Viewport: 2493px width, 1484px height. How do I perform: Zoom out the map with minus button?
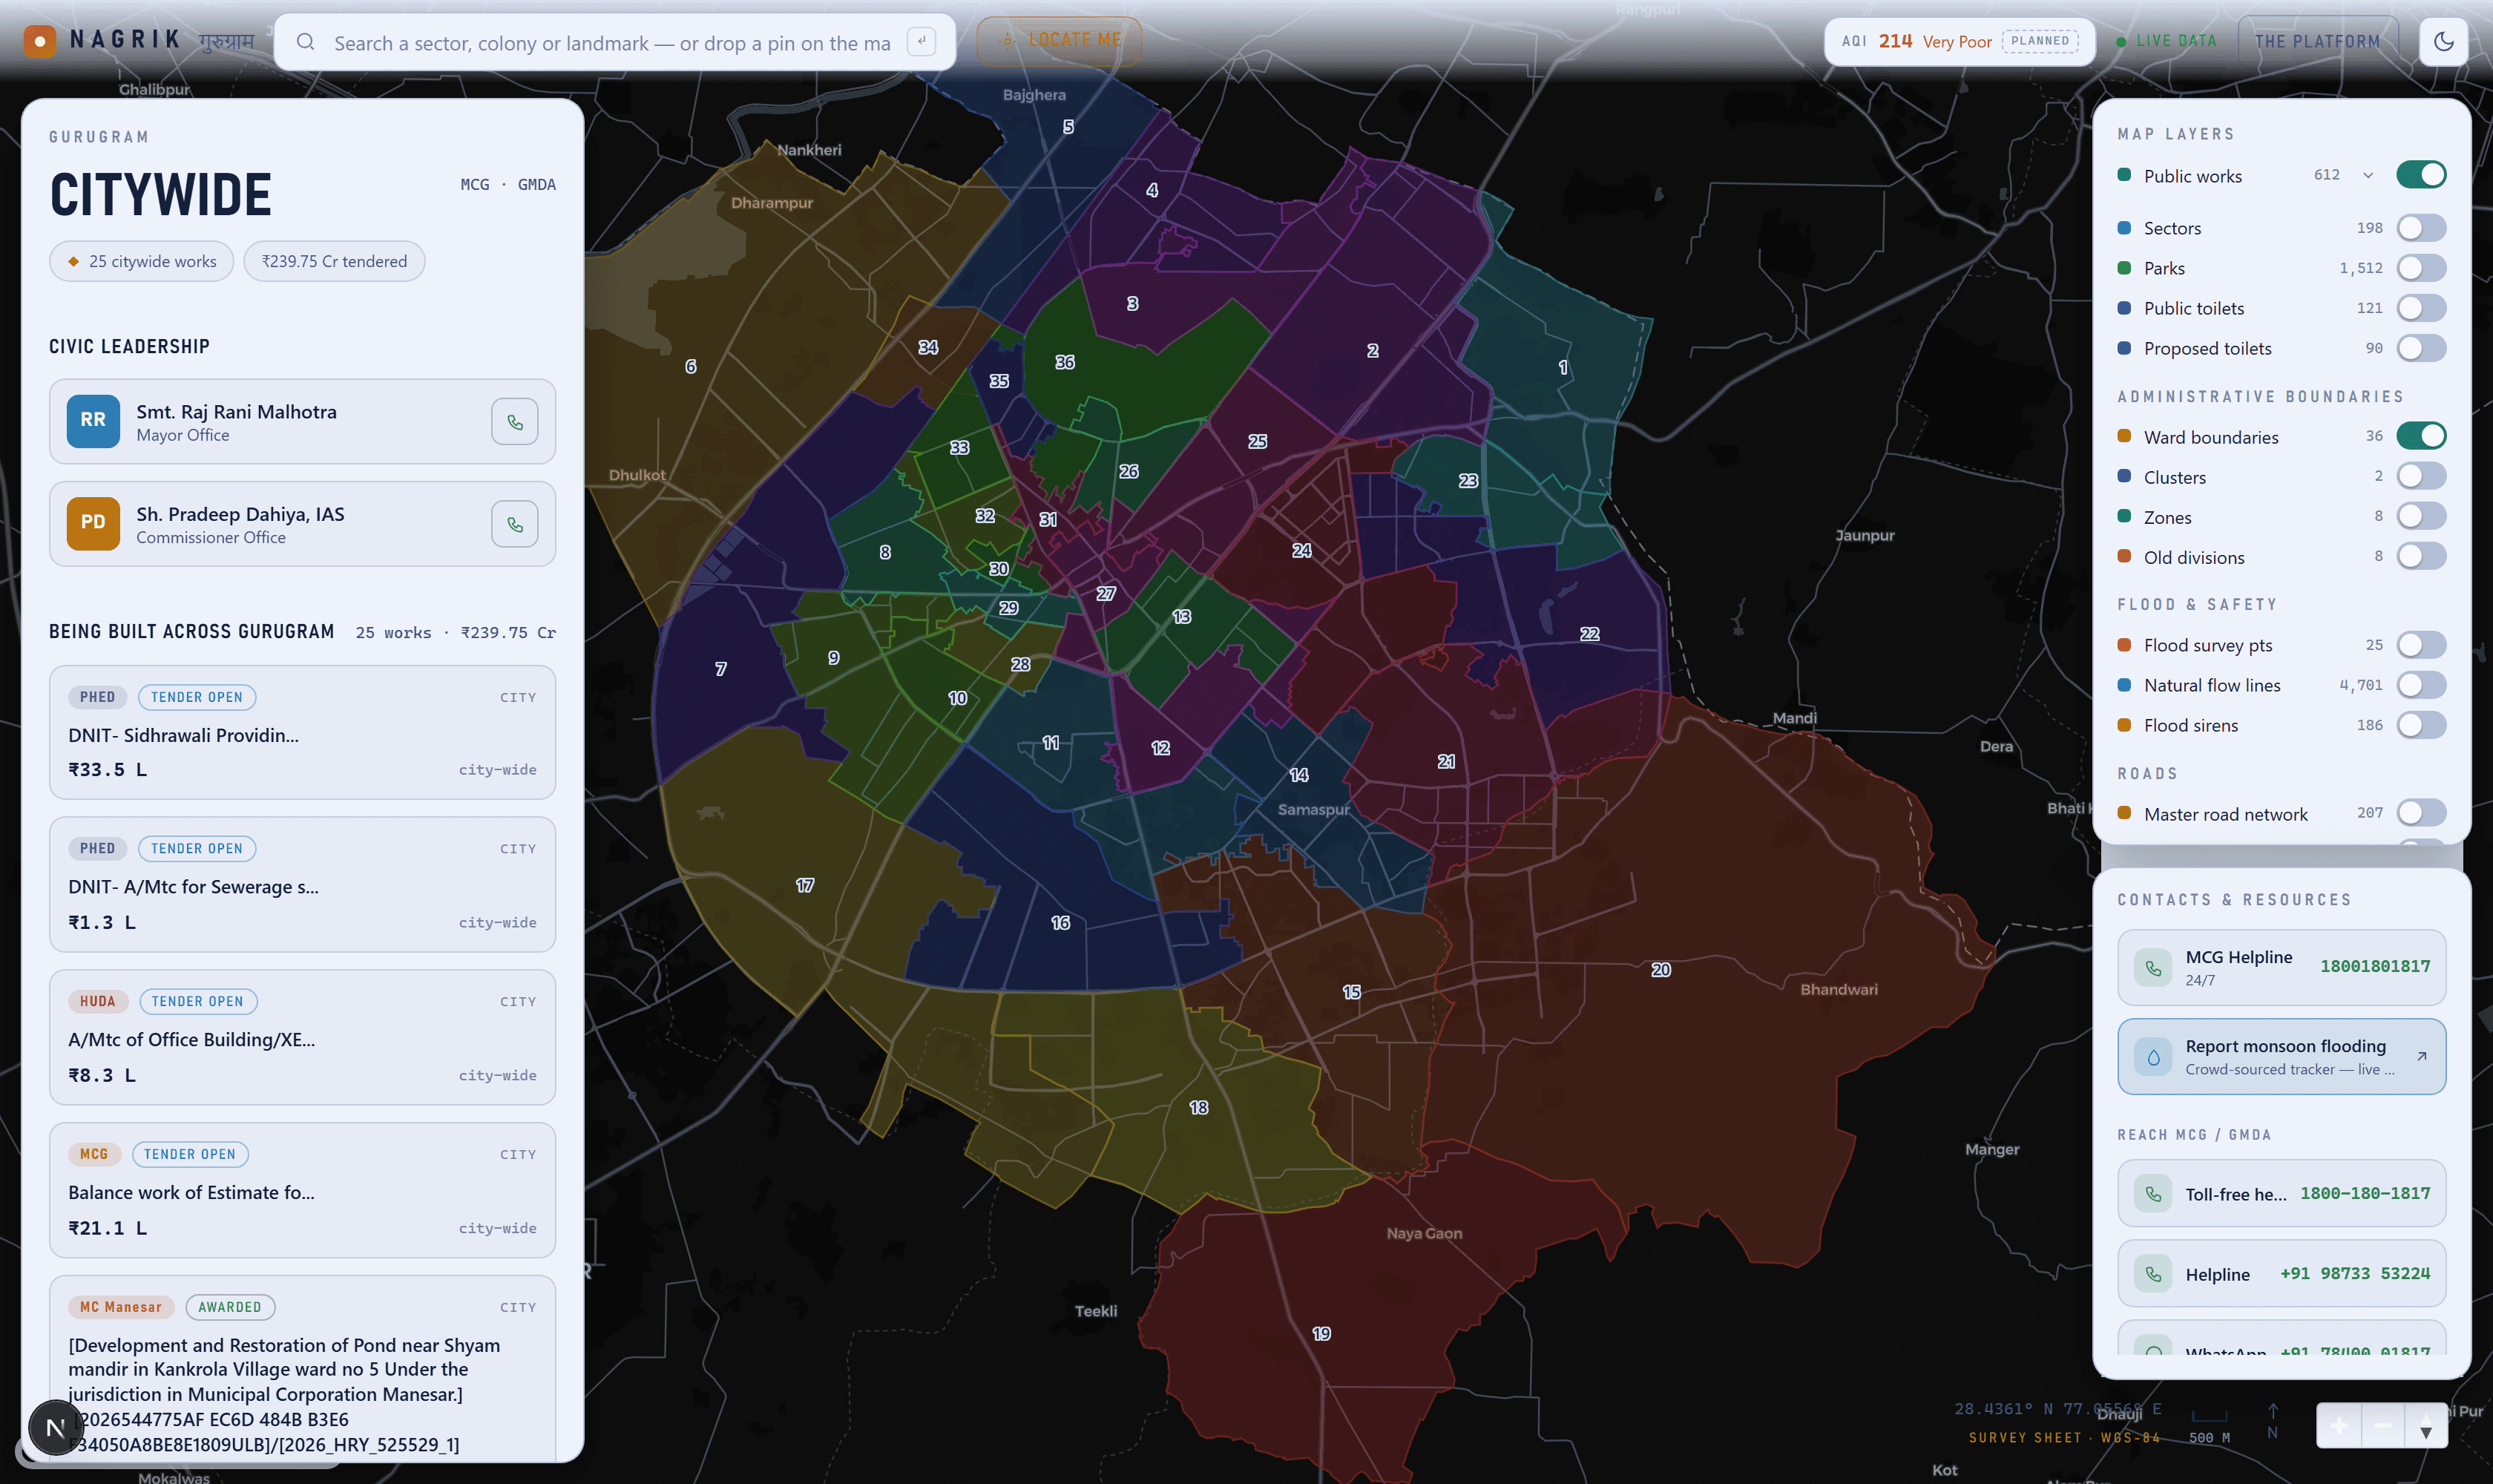point(2383,1426)
